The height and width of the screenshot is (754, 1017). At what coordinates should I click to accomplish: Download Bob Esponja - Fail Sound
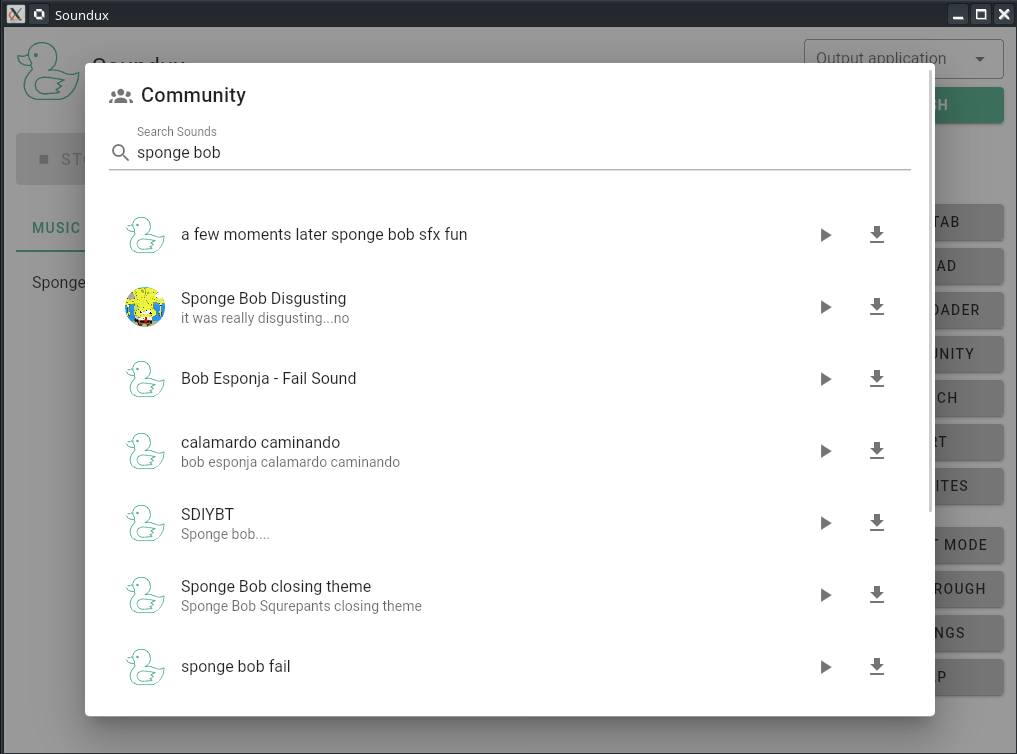[x=877, y=378]
